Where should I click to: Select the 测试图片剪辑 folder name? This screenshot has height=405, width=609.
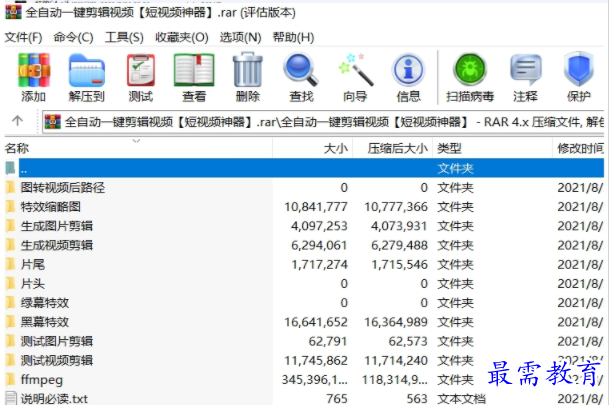(x=57, y=341)
